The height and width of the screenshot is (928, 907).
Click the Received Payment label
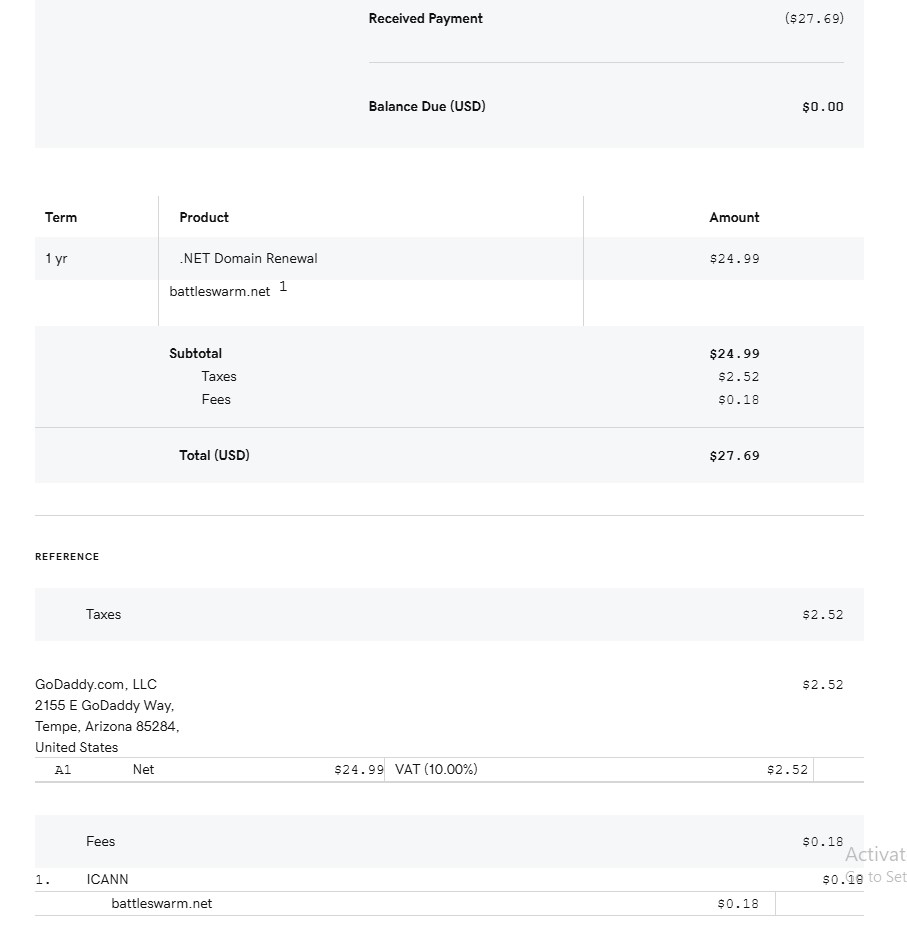click(x=425, y=19)
